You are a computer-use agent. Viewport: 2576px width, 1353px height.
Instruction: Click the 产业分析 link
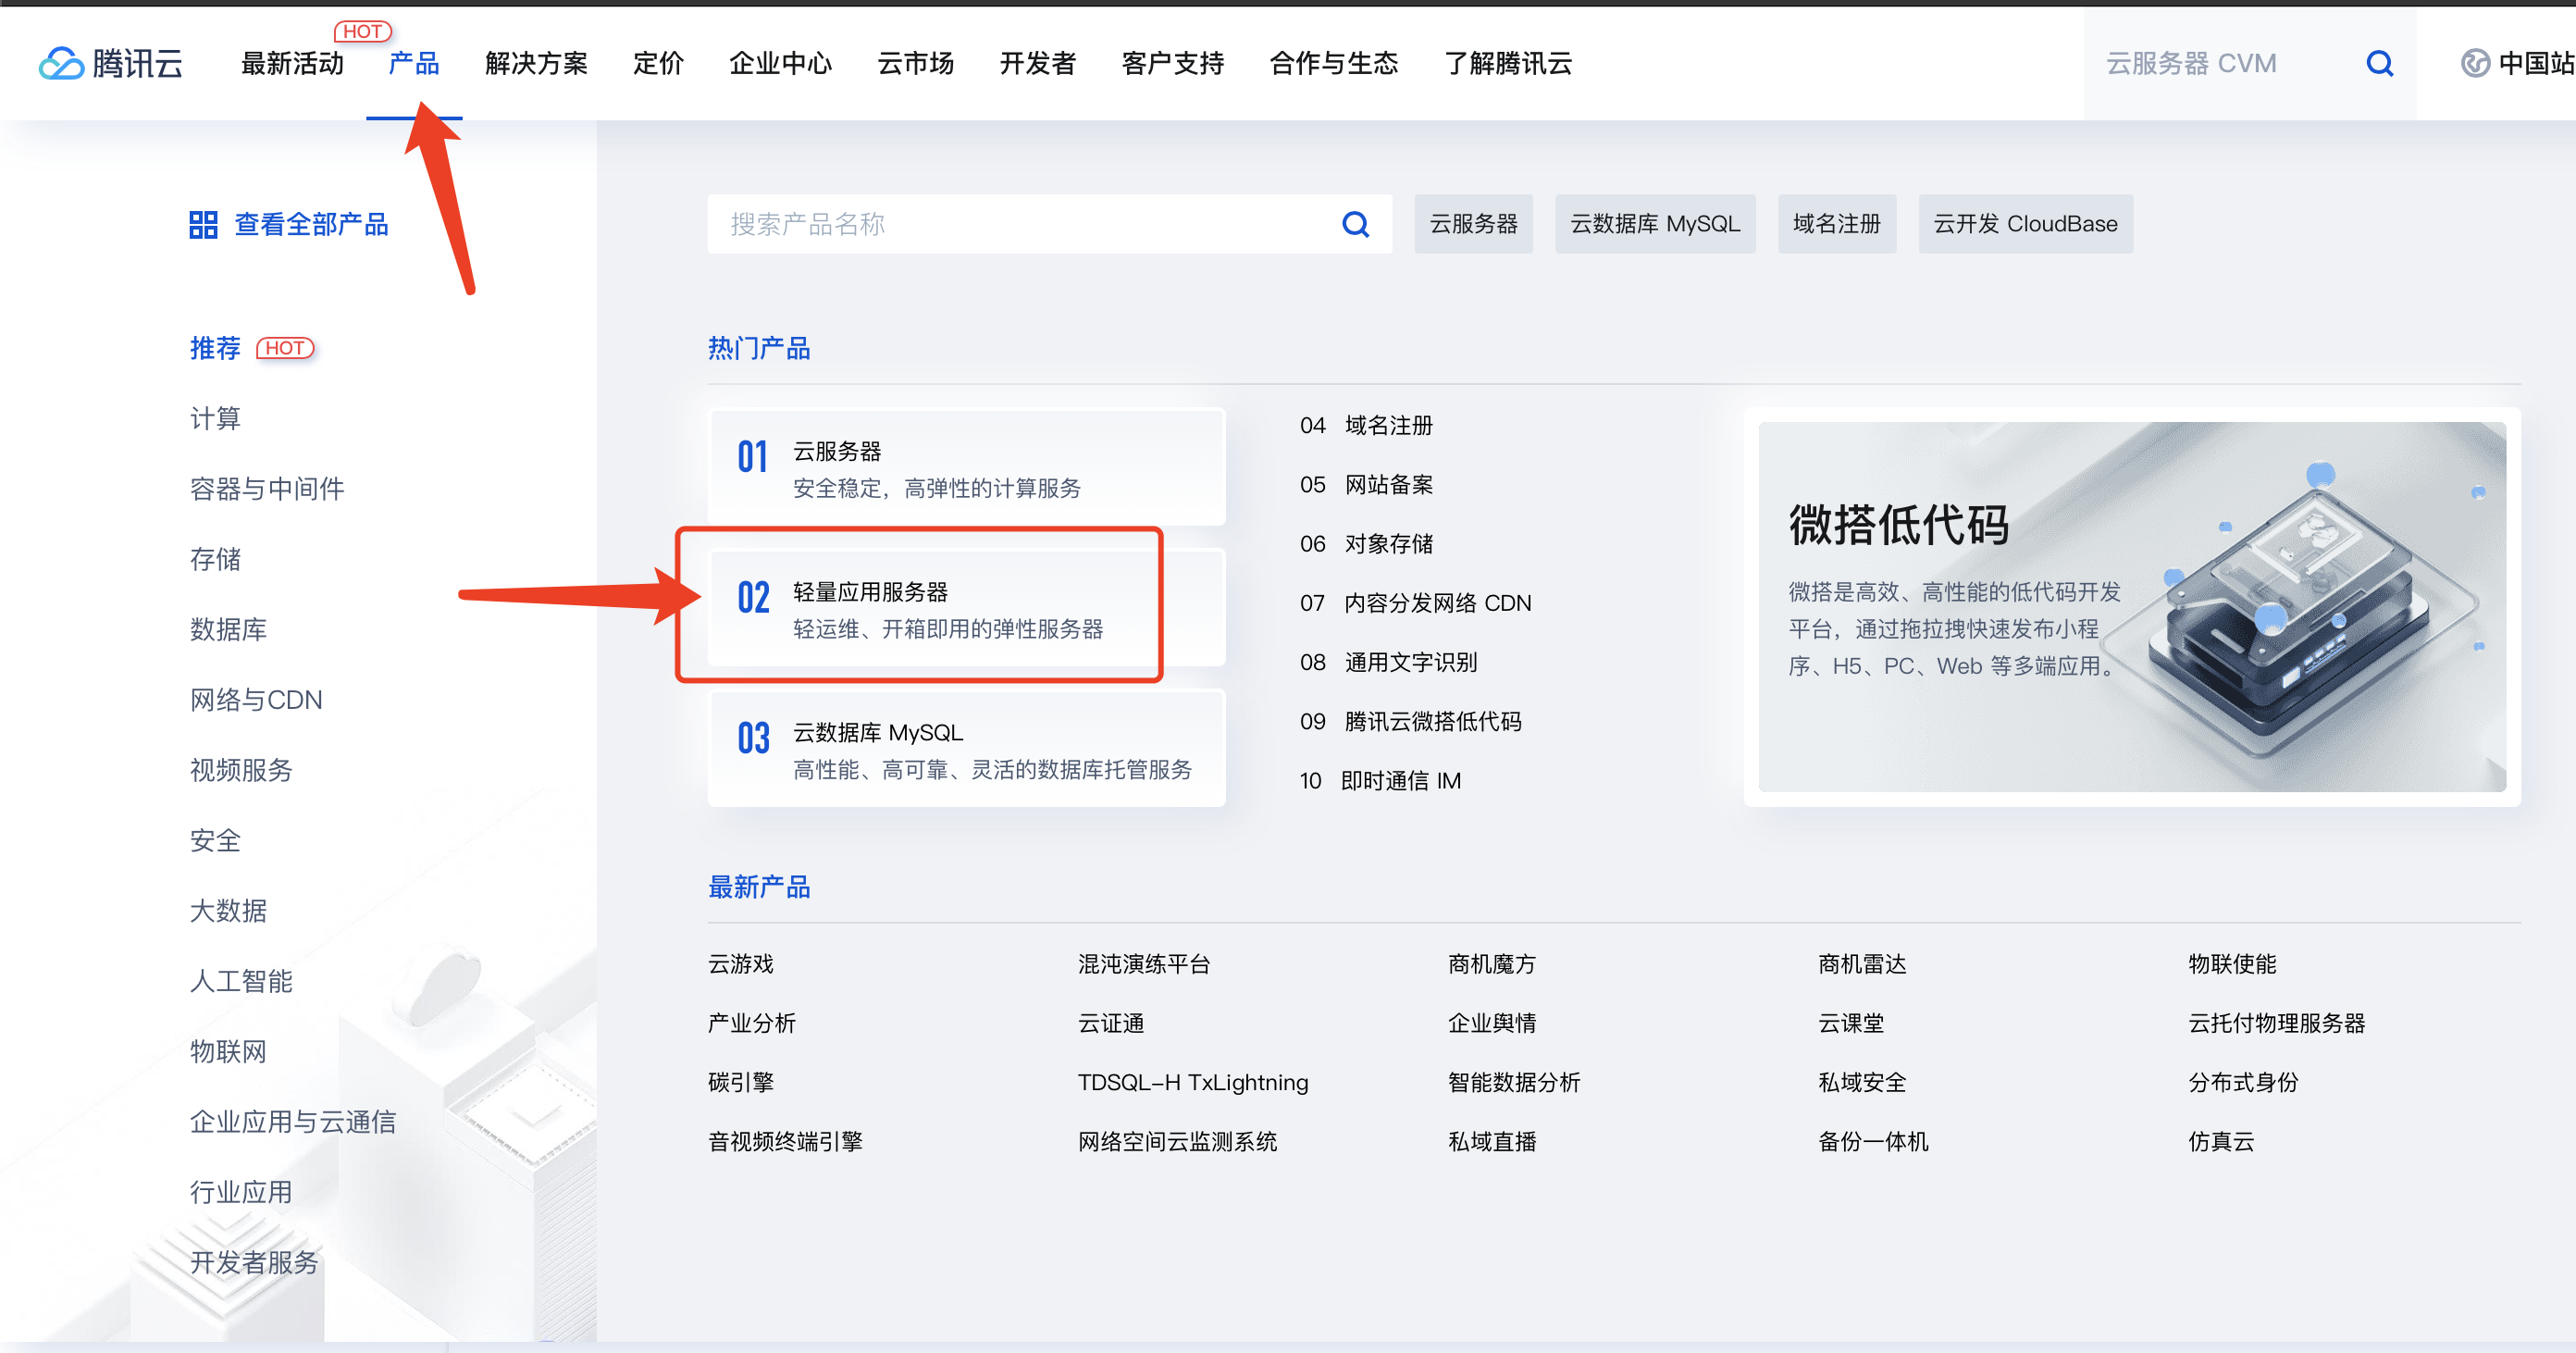(752, 1023)
